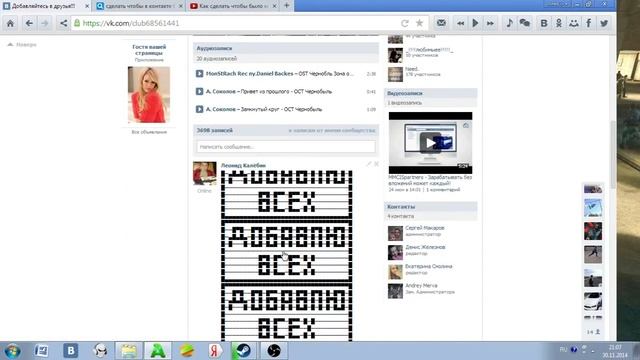Reload the page with the refresh icon

pos(404,23)
